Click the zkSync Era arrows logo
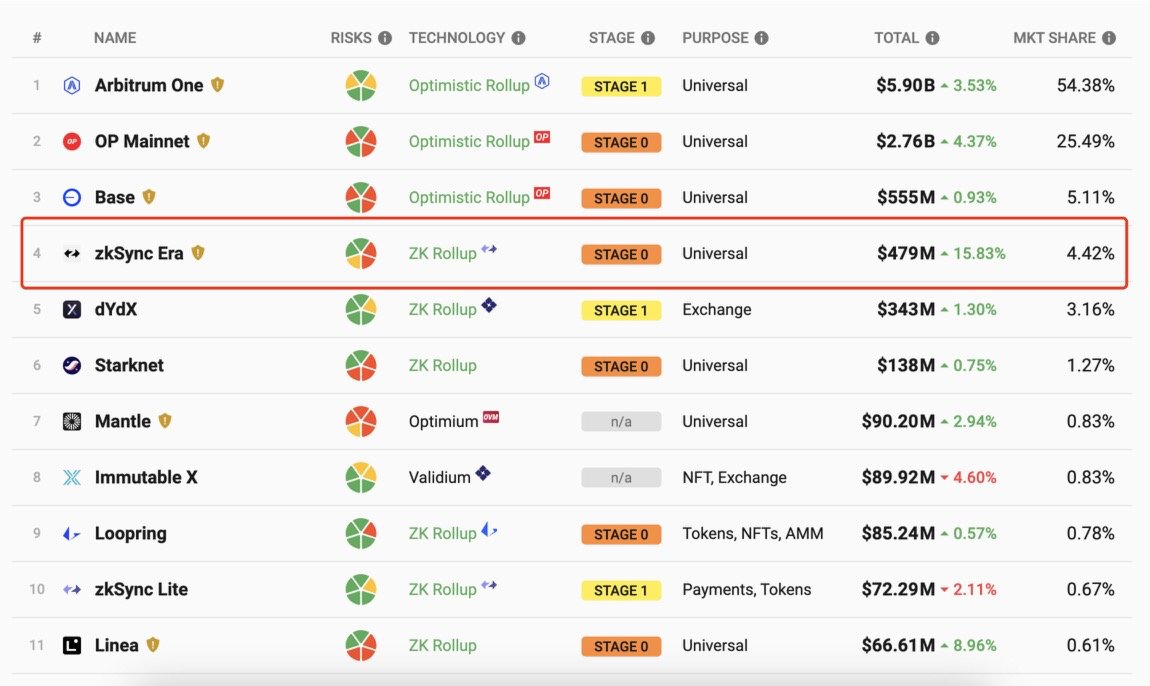Screen dimensions: 1150x686 click(x=72, y=254)
